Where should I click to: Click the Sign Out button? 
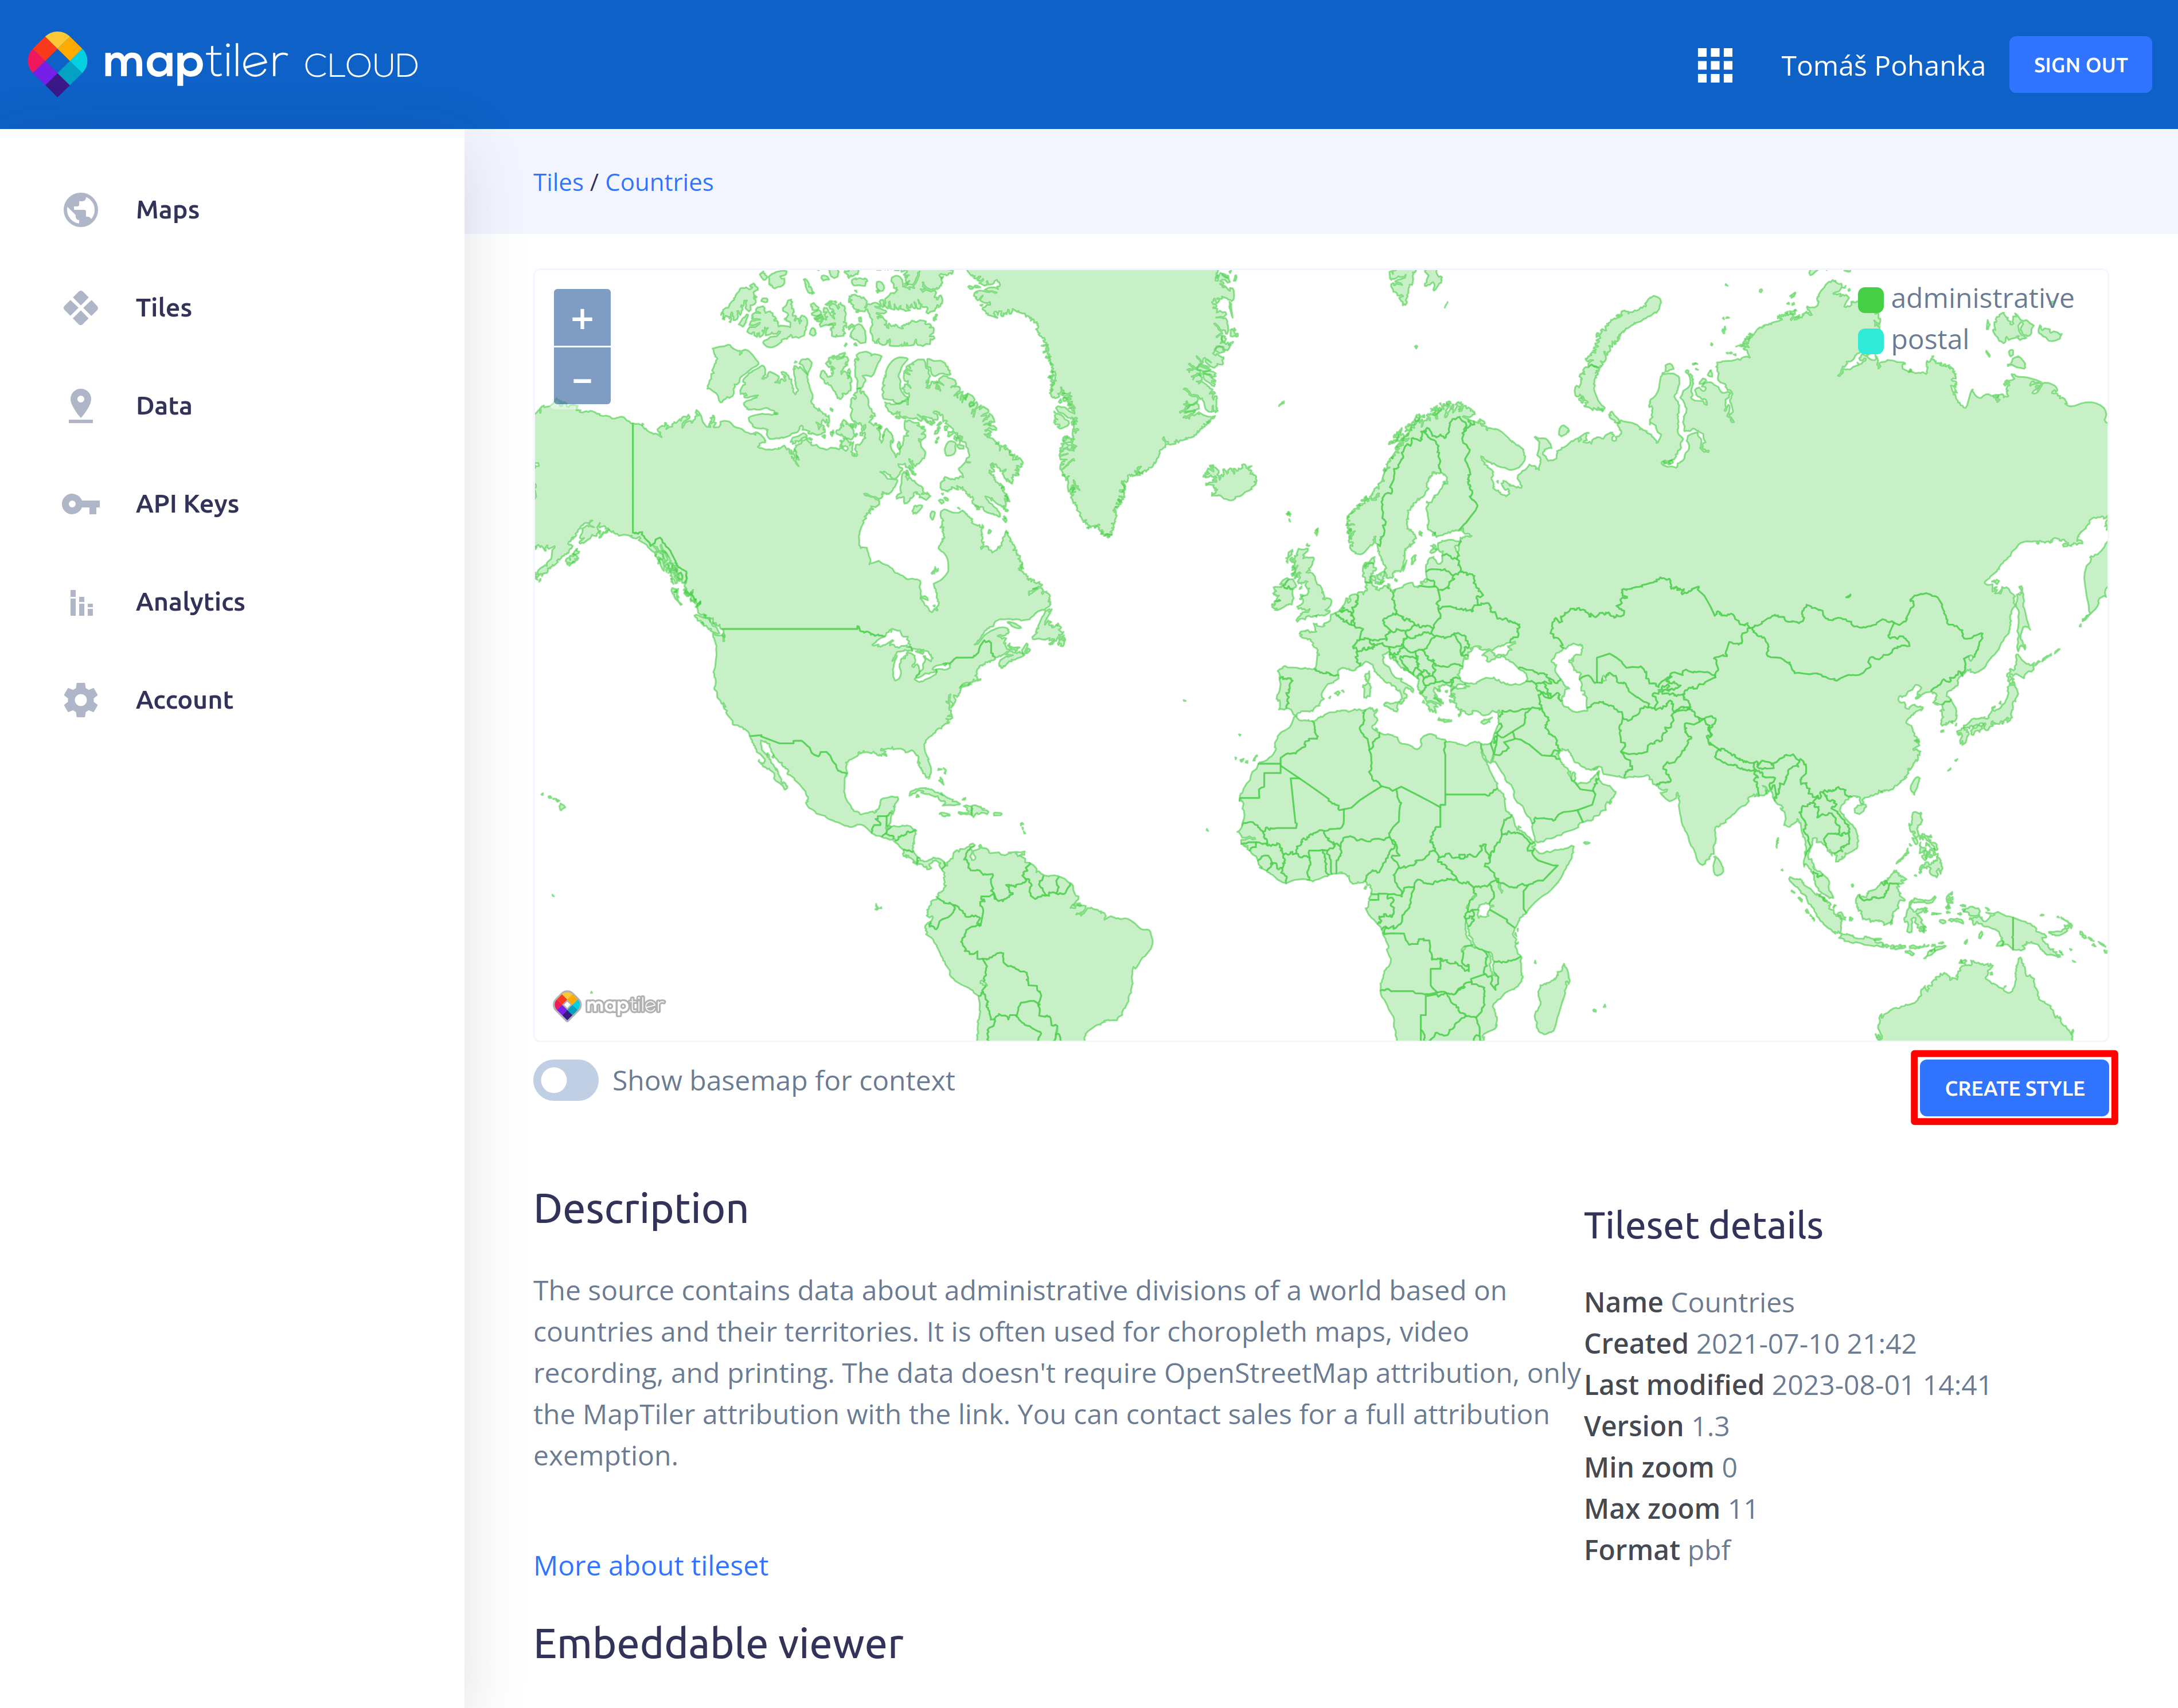click(x=2079, y=66)
